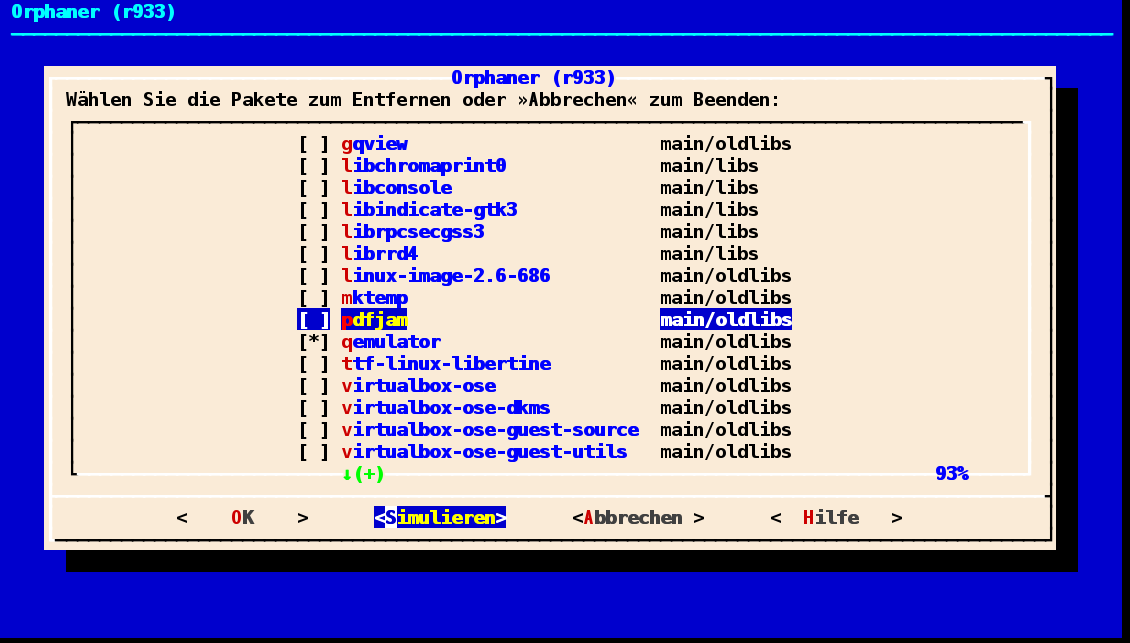Image resolution: width=1130 pixels, height=643 pixels.
Task: Open Hilfe for help
Action: [x=836, y=518]
